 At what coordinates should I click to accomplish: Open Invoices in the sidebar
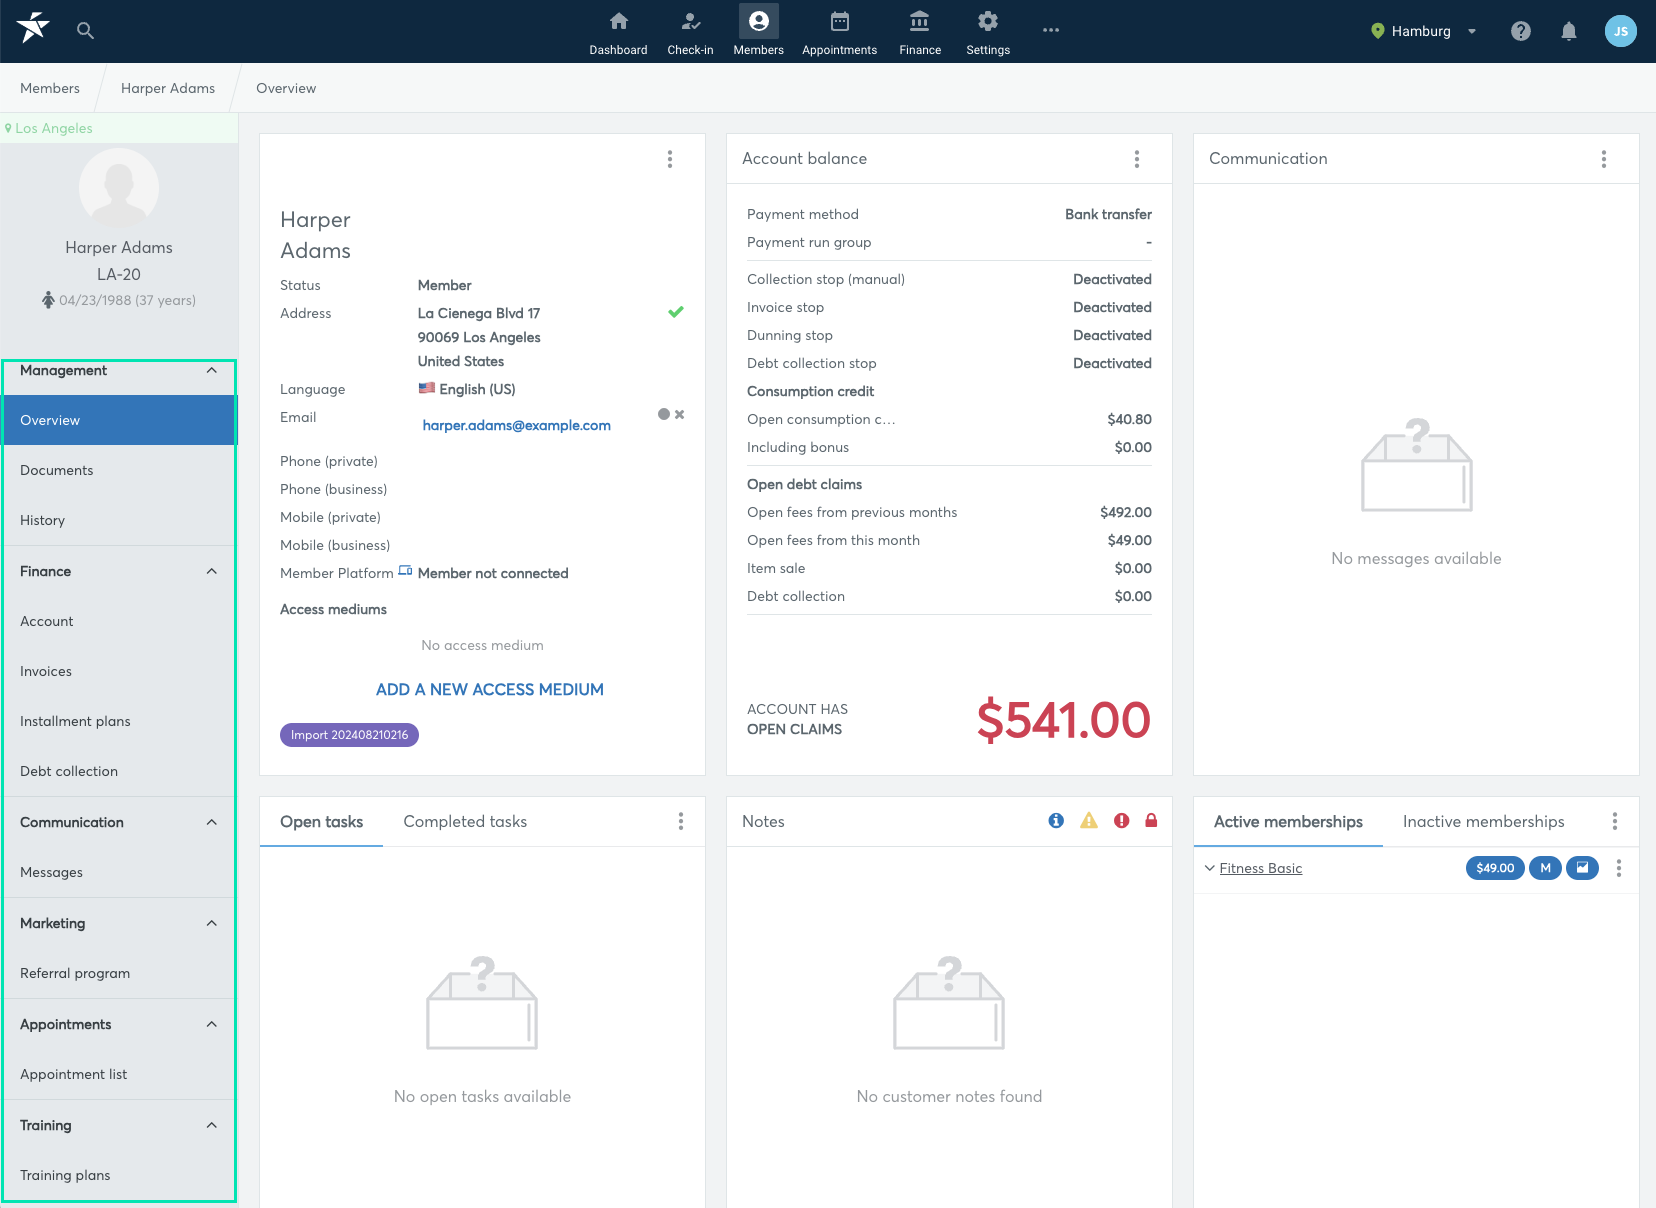coord(119,671)
